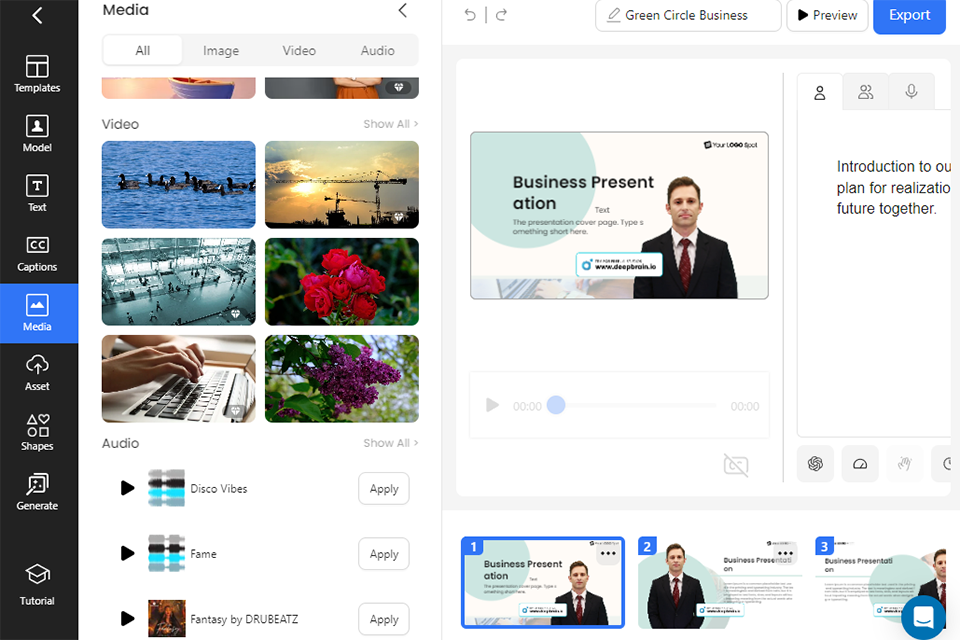This screenshot has height=640, width=960.
Task: Select the multi-person conversation tab
Action: (x=866, y=92)
